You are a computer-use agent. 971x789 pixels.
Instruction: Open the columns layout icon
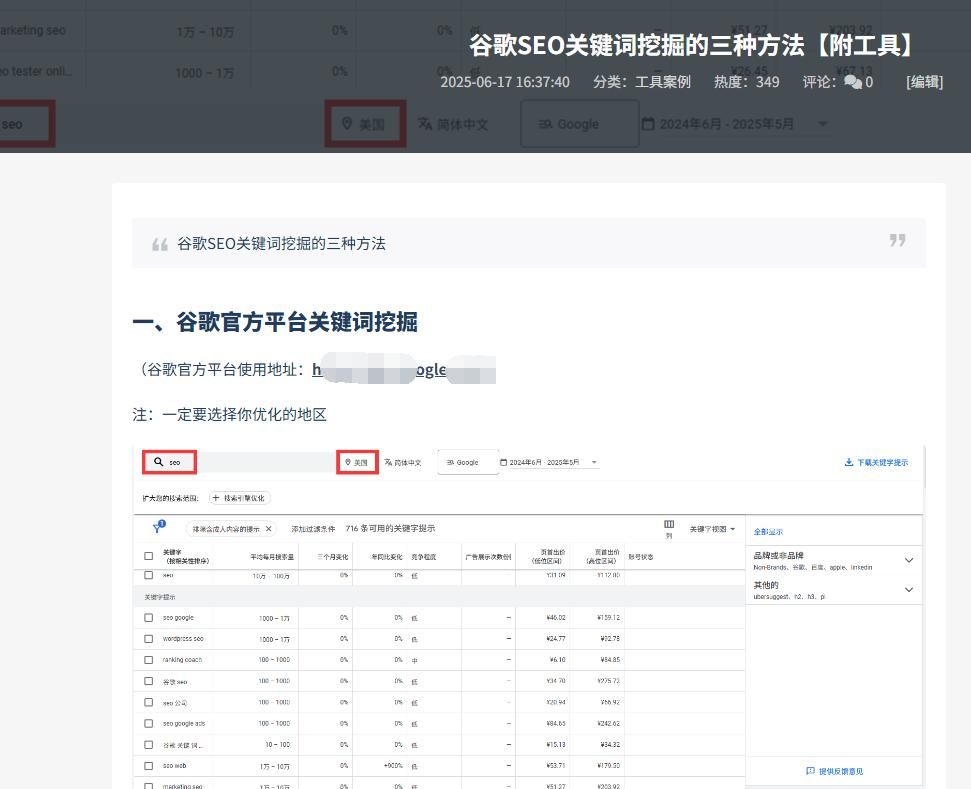click(x=669, y=525)
